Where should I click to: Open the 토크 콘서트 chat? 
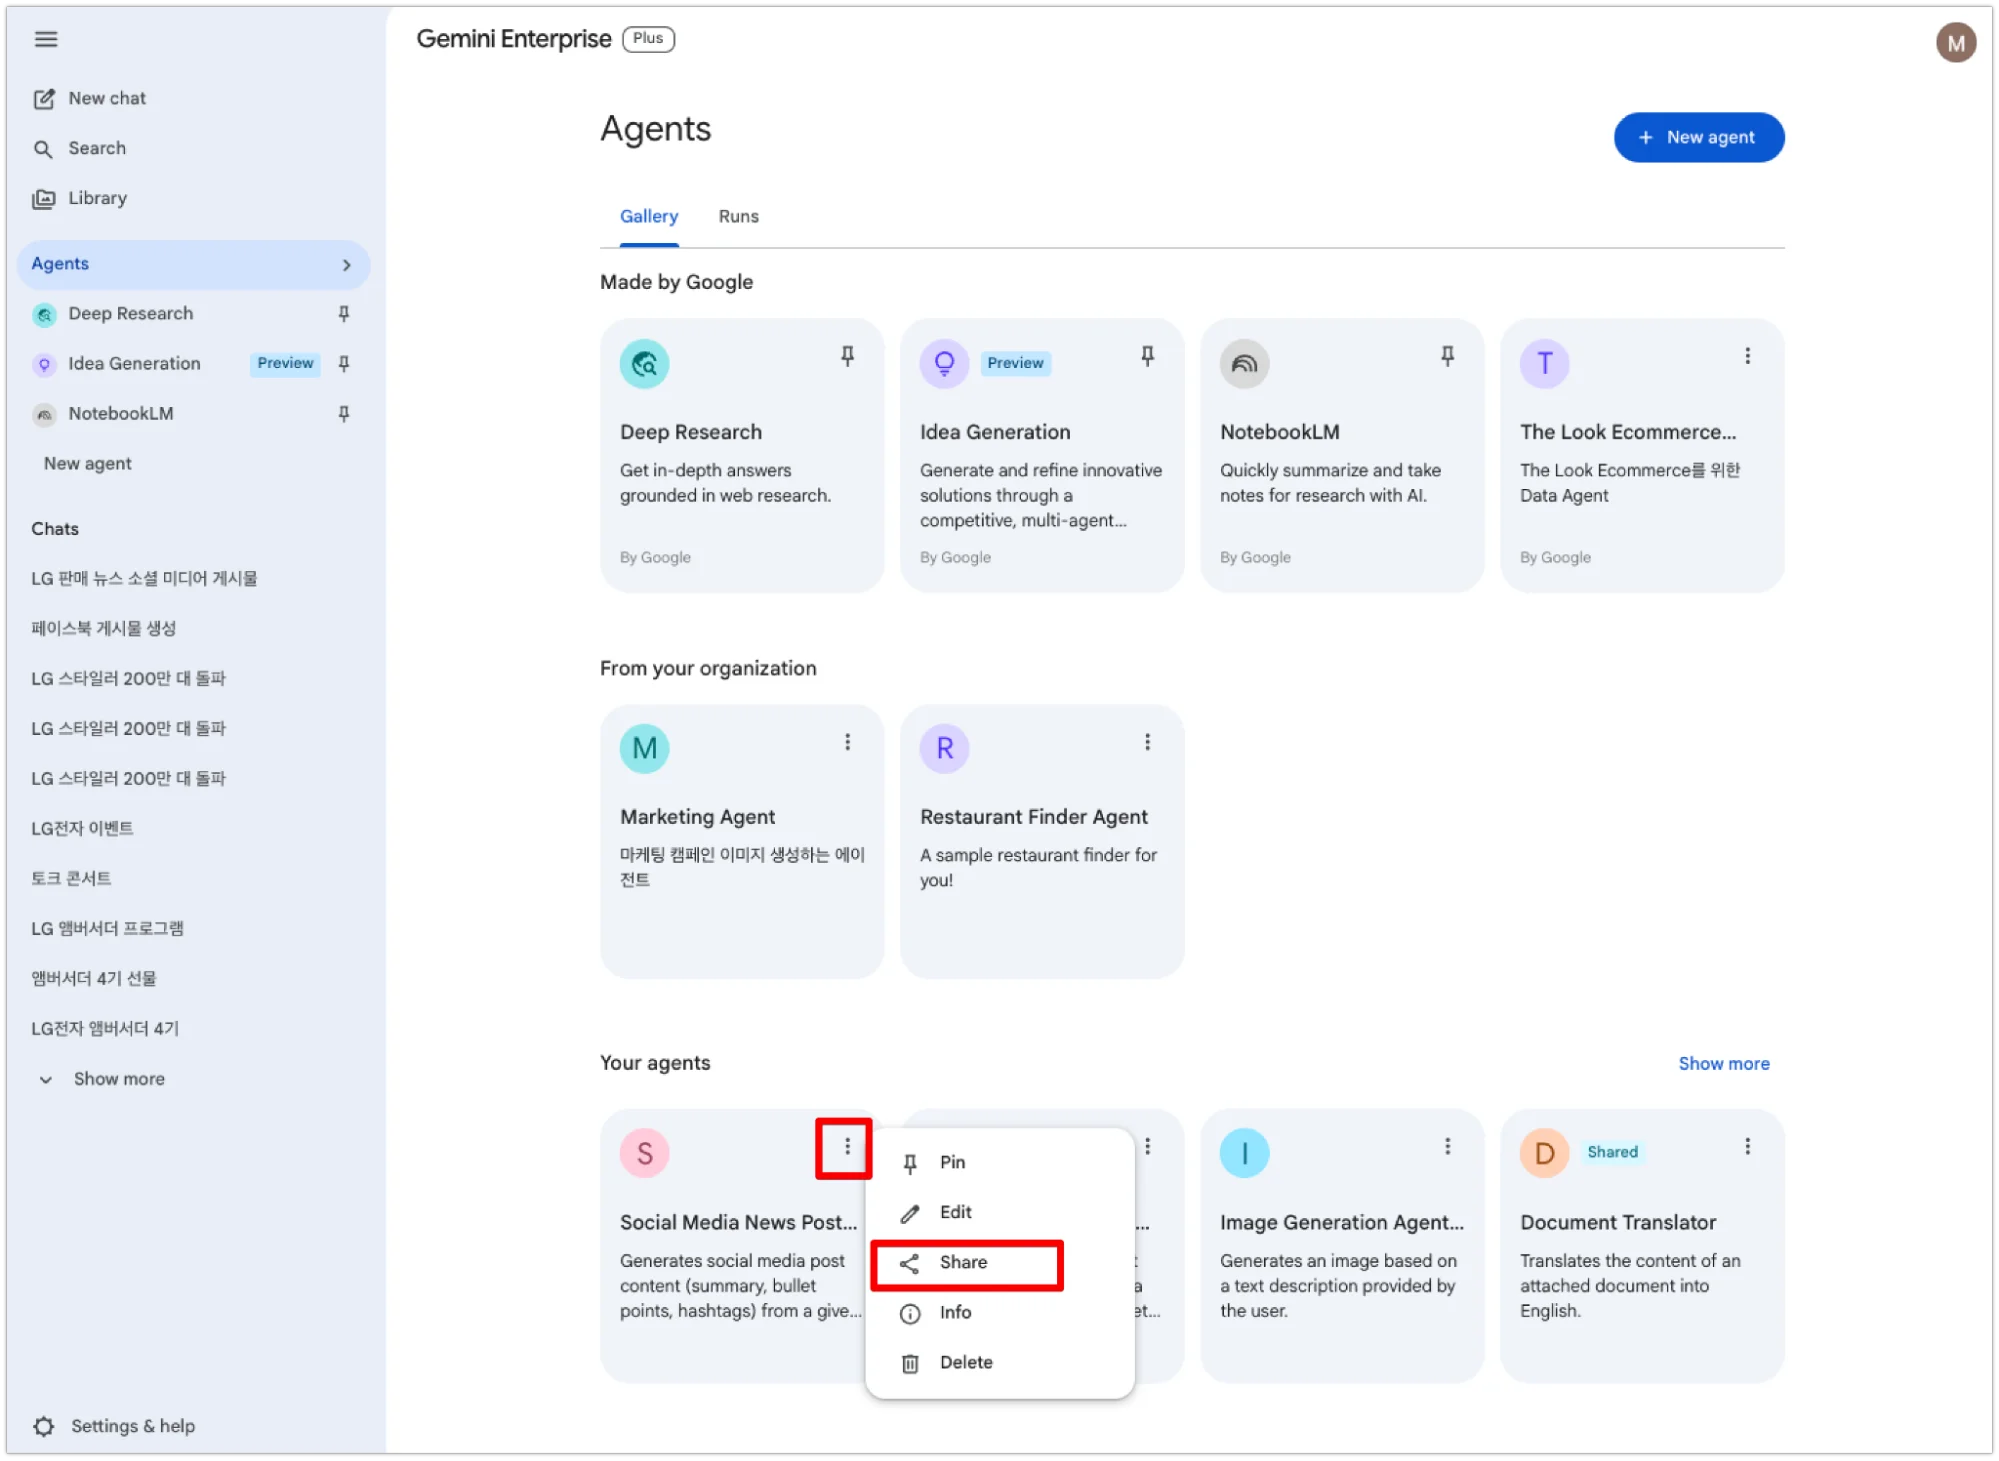tap(71, 879)
